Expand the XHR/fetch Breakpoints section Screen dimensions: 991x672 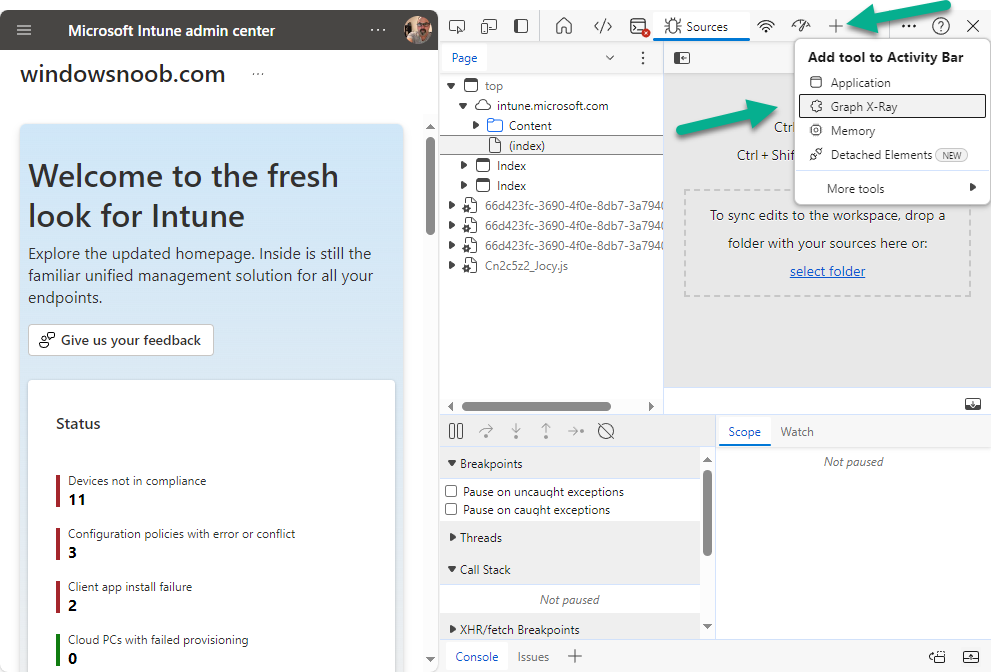point(452,629)
